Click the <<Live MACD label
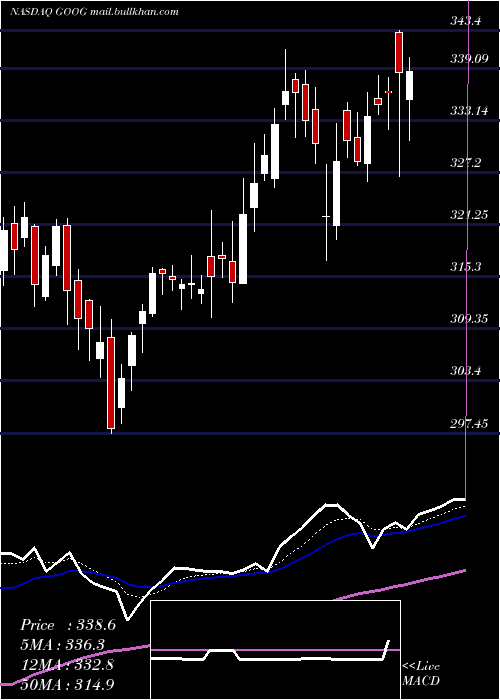The image size is (500, 700). tap(421, 673)
